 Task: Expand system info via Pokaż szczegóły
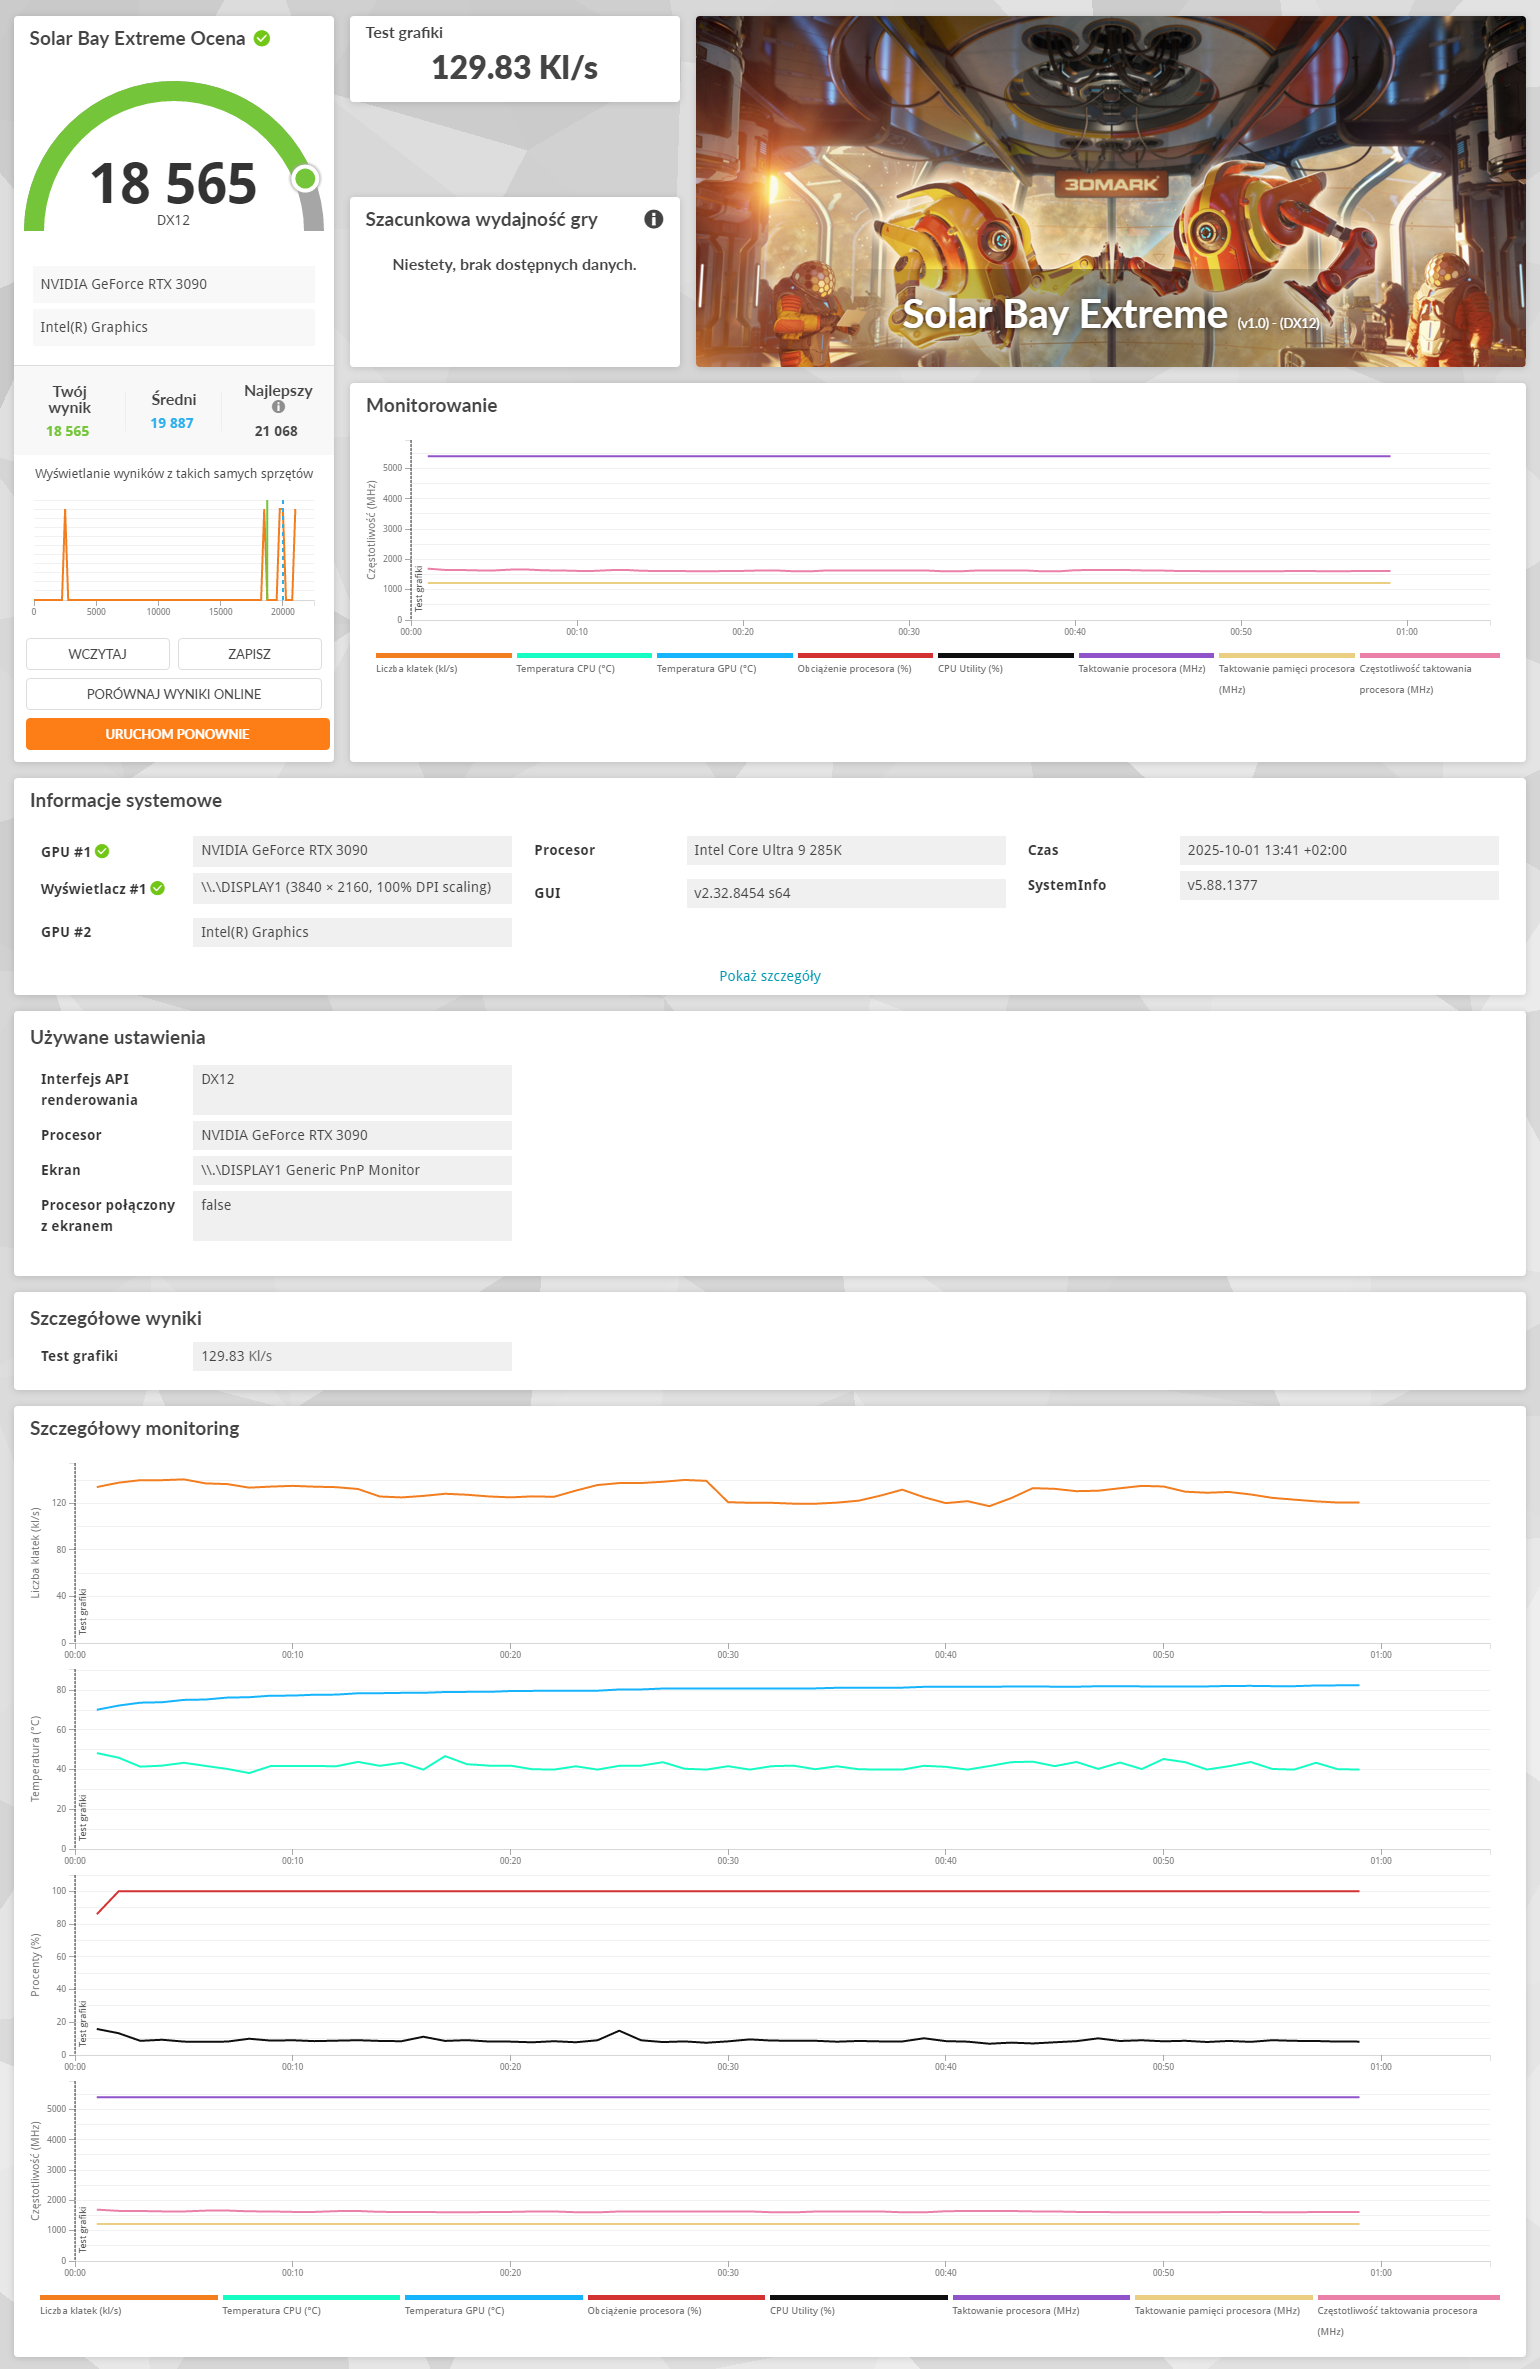[769, 976]
